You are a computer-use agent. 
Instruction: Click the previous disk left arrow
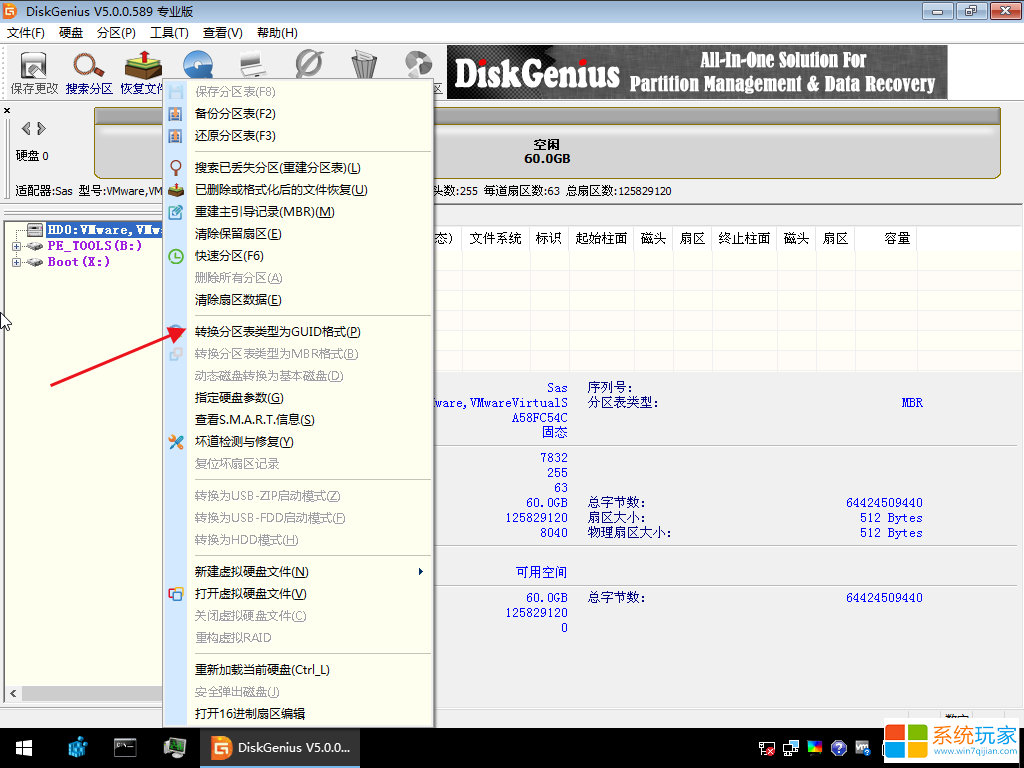[26, 129]
